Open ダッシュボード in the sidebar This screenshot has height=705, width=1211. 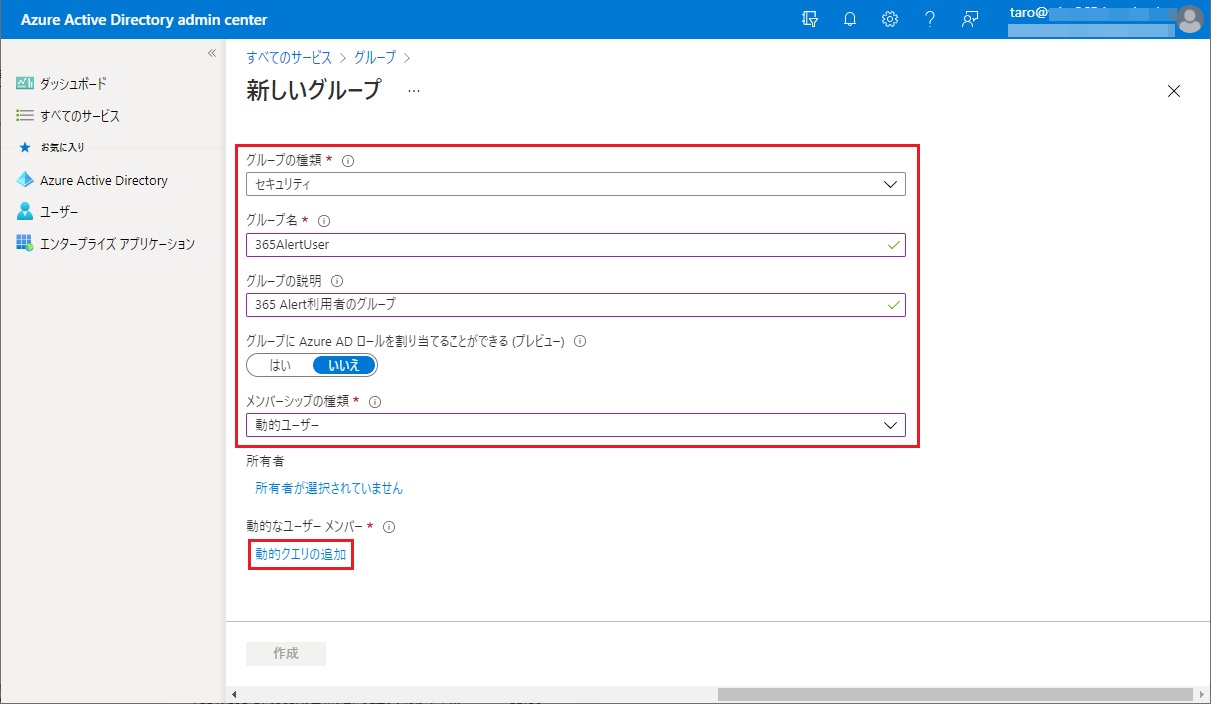coord(73,84)
